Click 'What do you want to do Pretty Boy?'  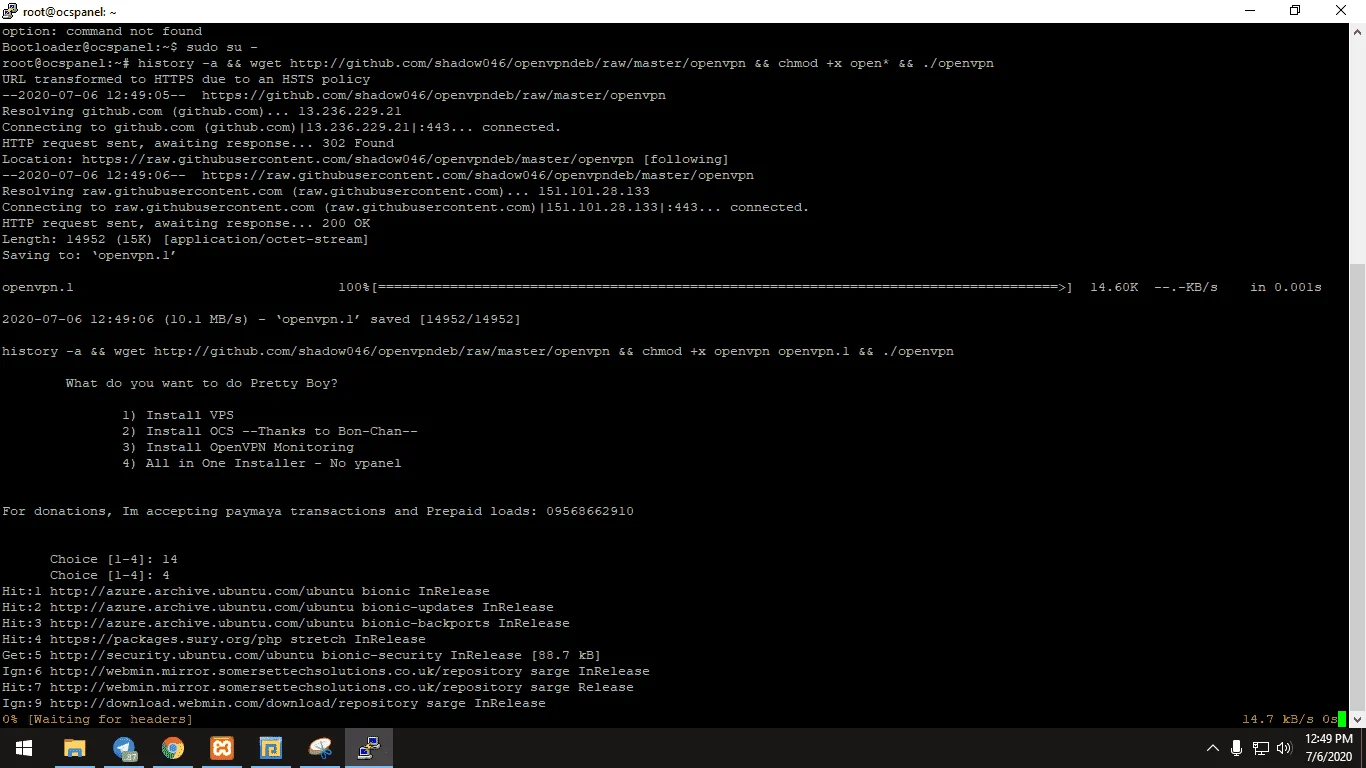(x=202, y=383)
